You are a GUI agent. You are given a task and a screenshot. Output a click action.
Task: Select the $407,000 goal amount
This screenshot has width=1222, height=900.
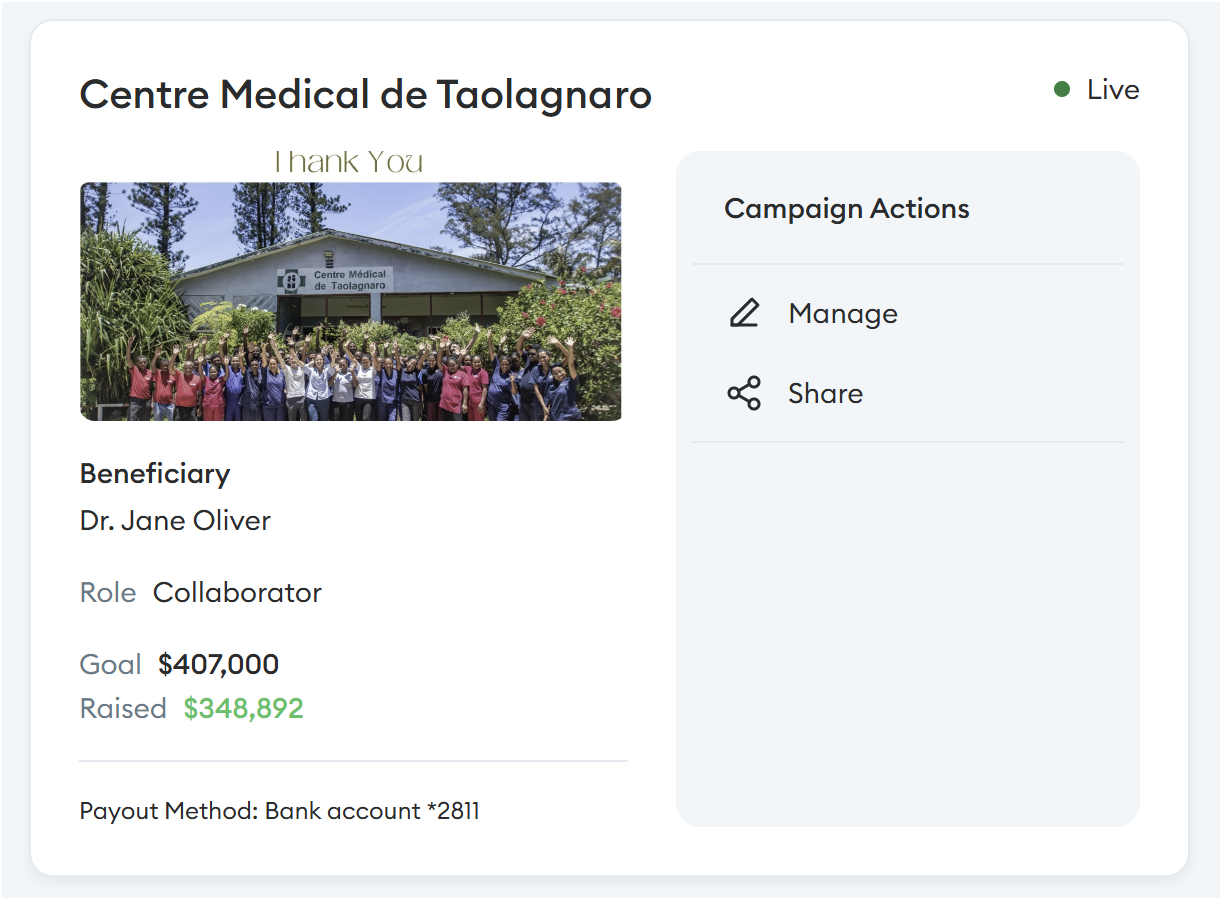coord(219,664)
